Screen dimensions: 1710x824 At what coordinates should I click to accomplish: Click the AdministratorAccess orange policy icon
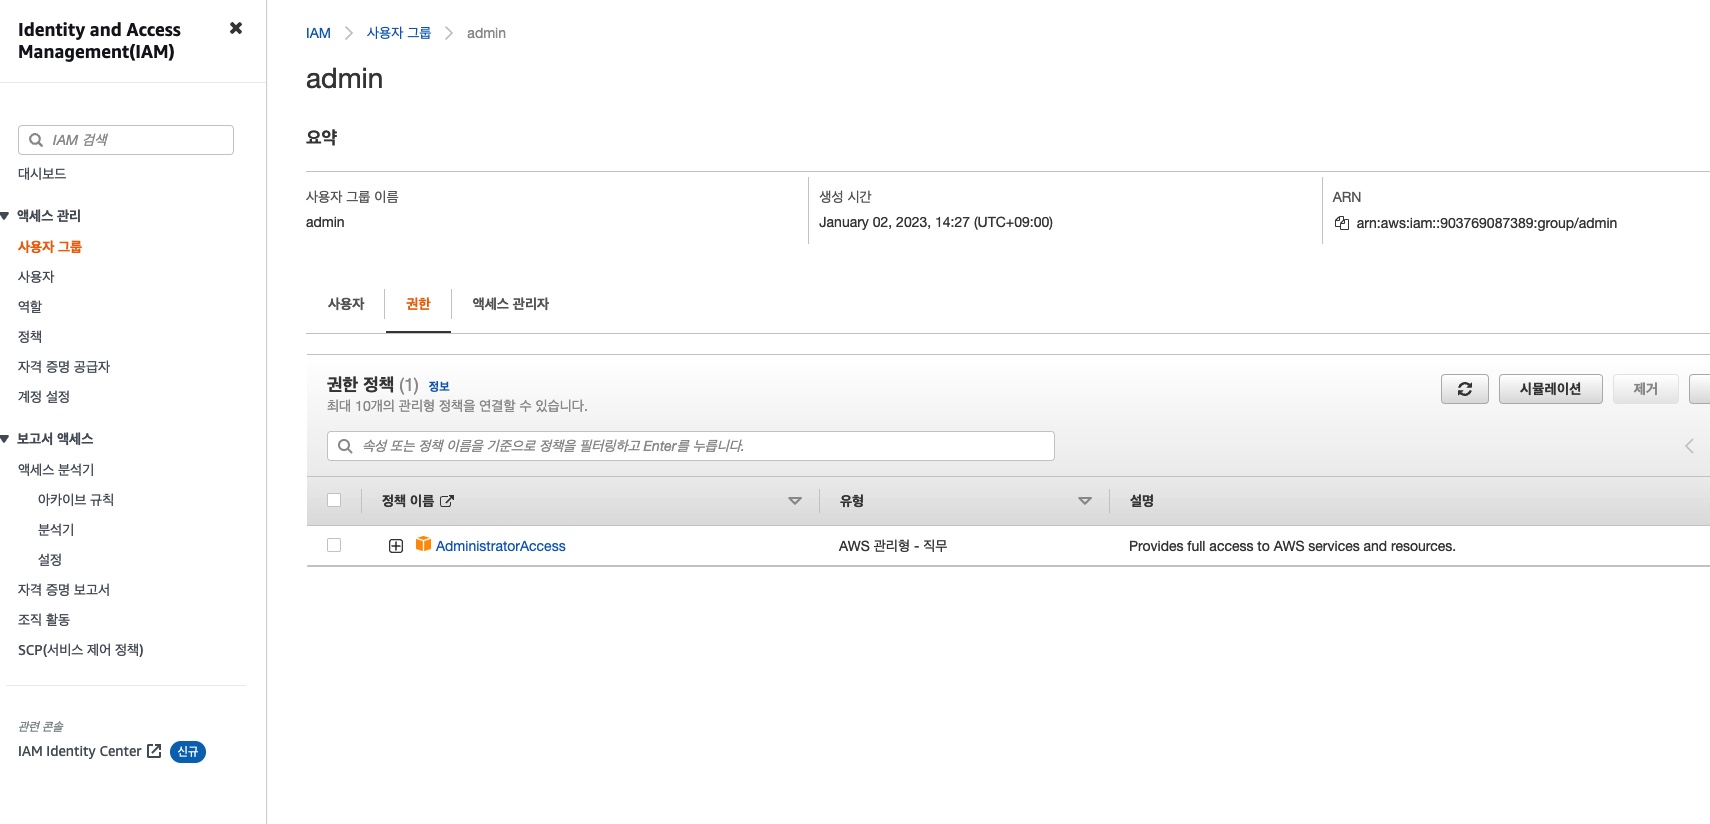pyautogui.click(x=424, y=544)
